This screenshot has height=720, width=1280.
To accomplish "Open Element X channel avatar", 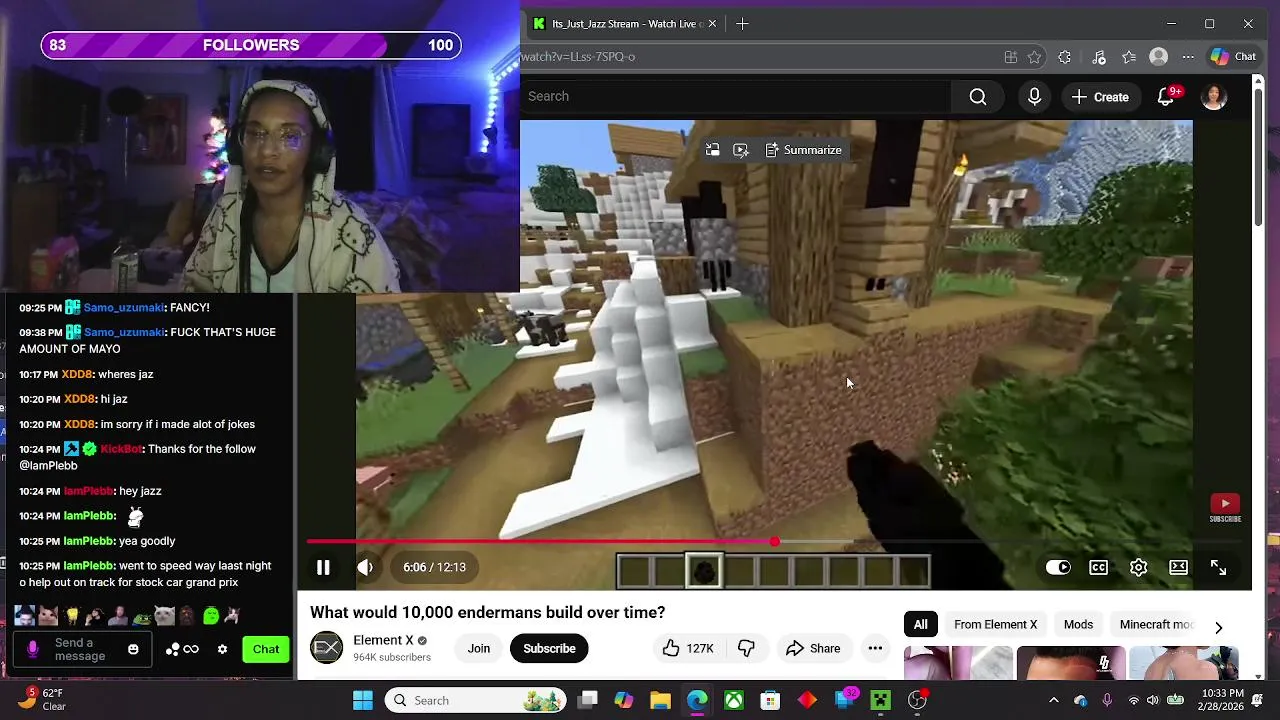I will [327, 648].
